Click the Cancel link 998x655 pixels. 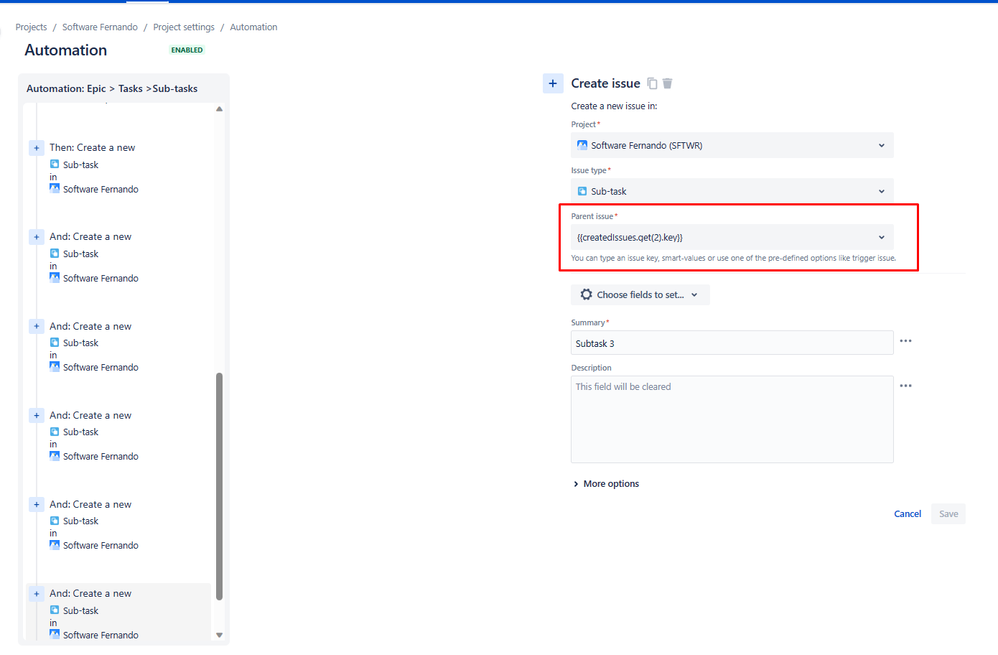click(x=907, y=514)
